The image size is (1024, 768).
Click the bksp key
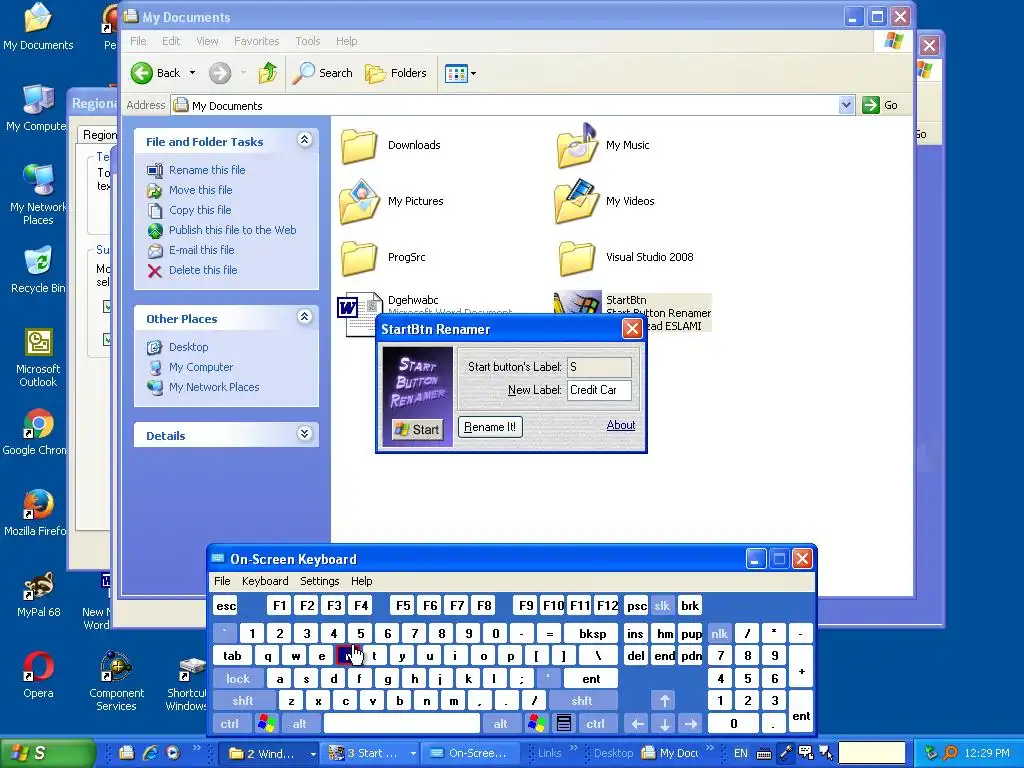coord(592,633)
